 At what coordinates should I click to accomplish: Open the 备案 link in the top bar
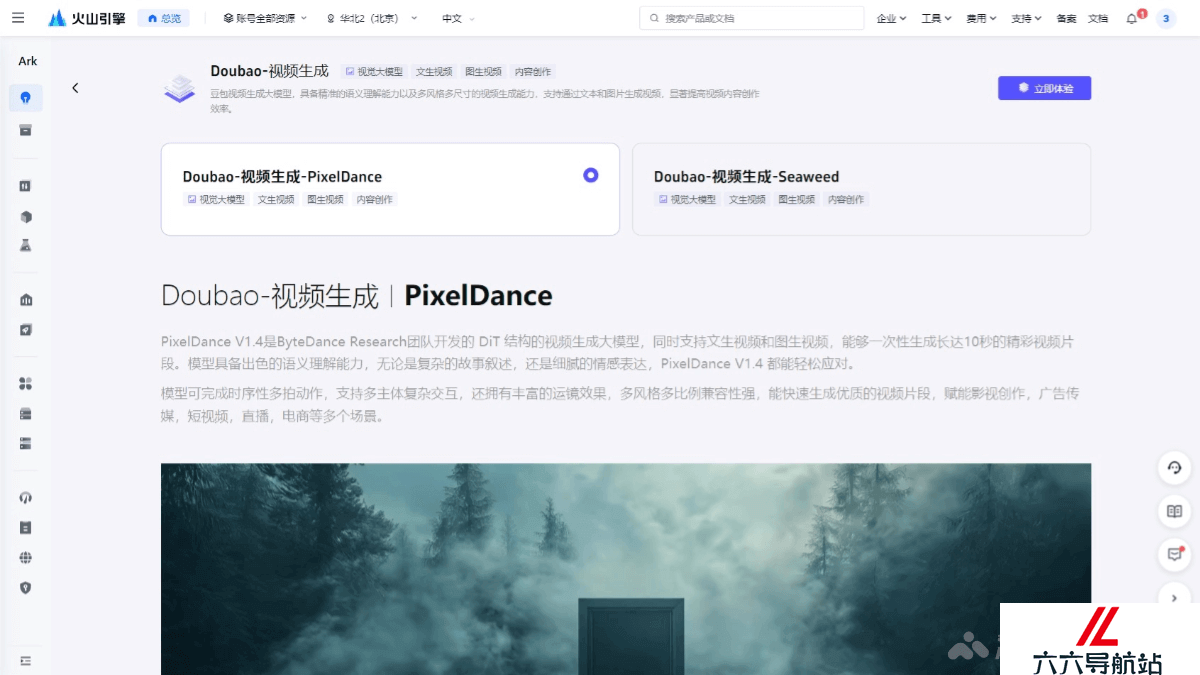(1066, 18)
